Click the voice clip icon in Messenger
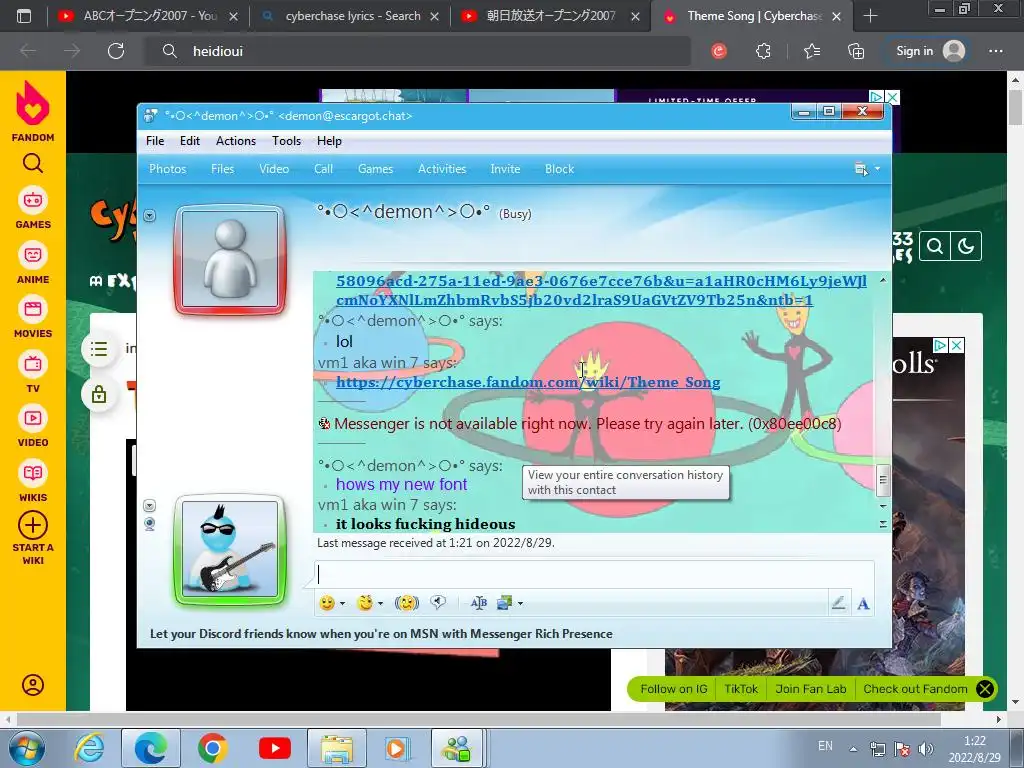The width and height of the screenshot is (1024, 768). [x=438, y=602]
